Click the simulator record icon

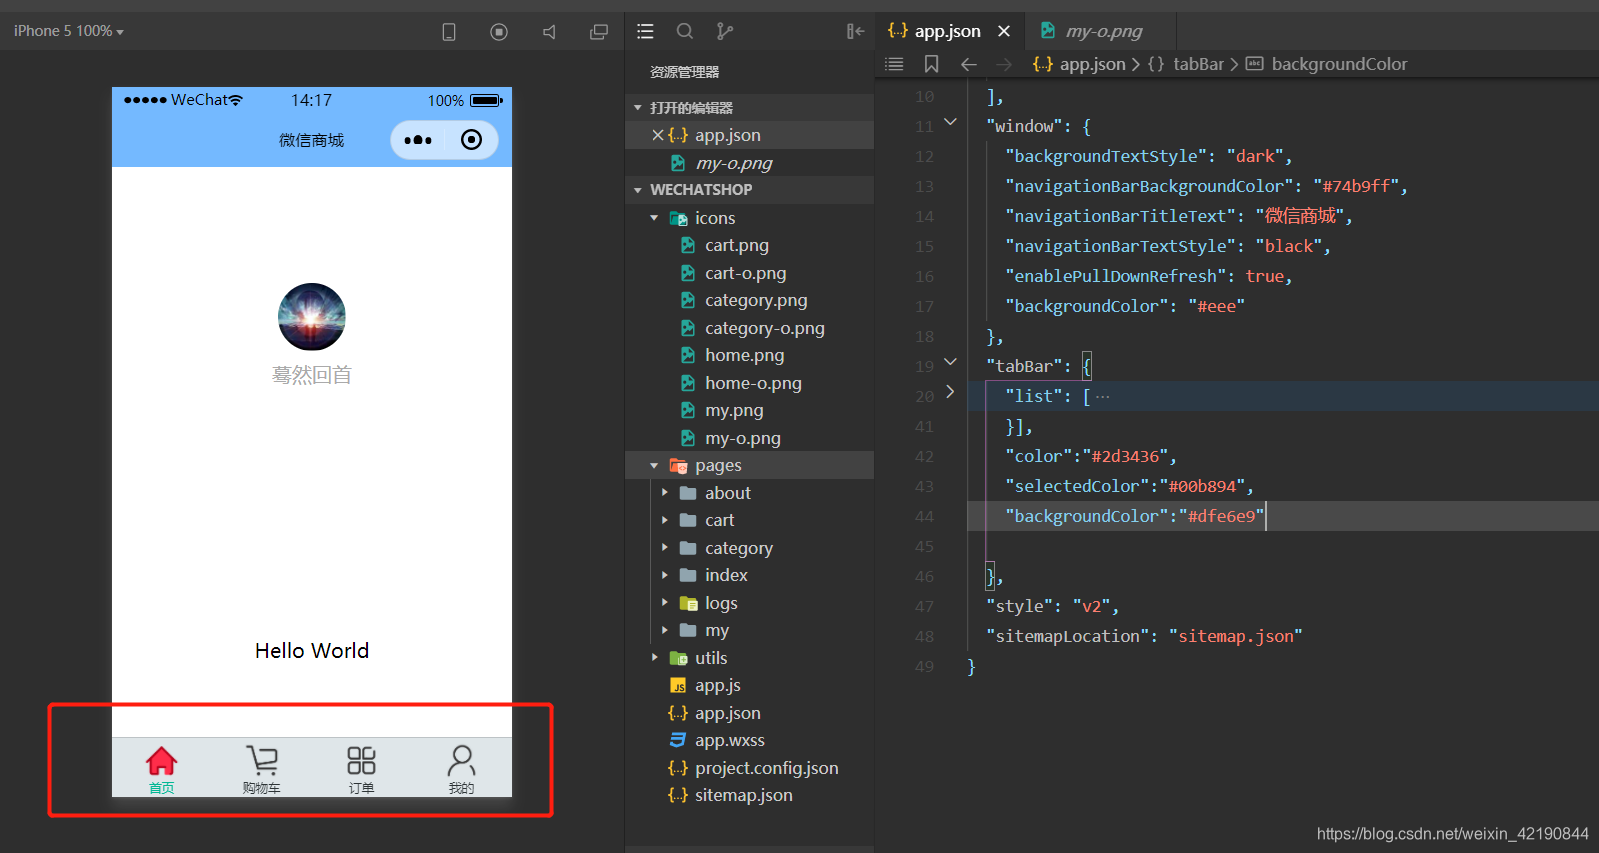(x=499, y=32)
